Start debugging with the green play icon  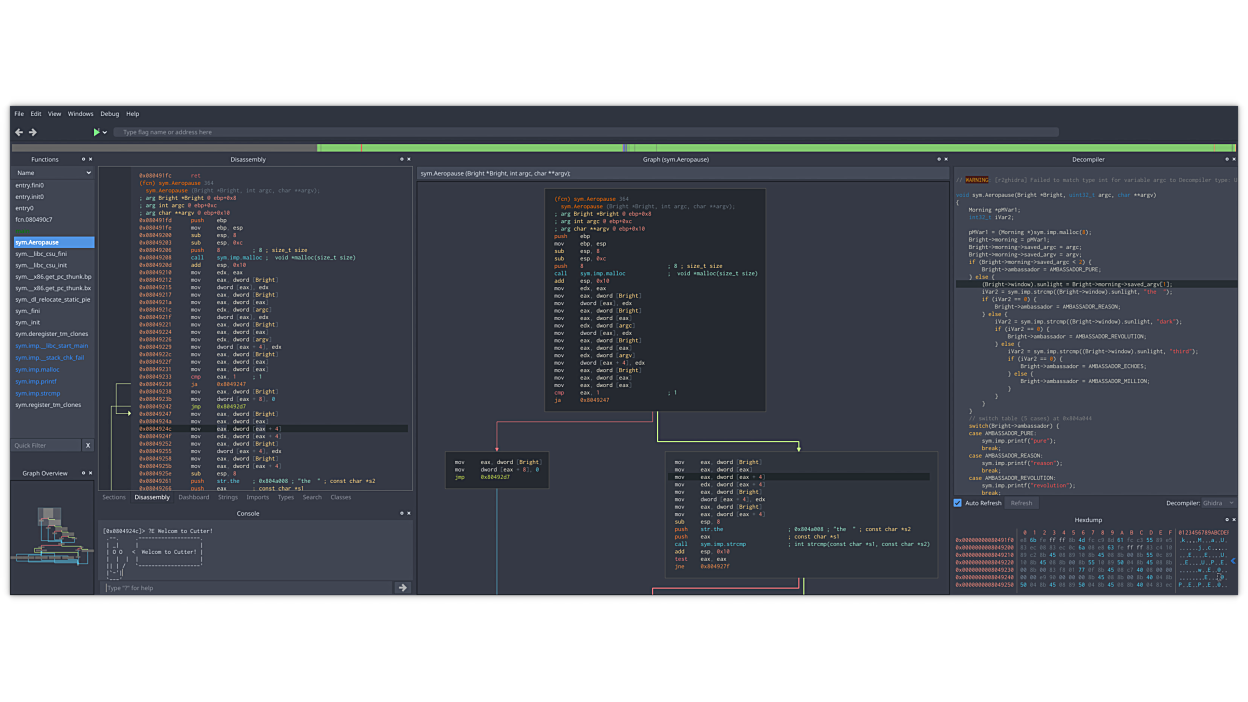point(97,132)
